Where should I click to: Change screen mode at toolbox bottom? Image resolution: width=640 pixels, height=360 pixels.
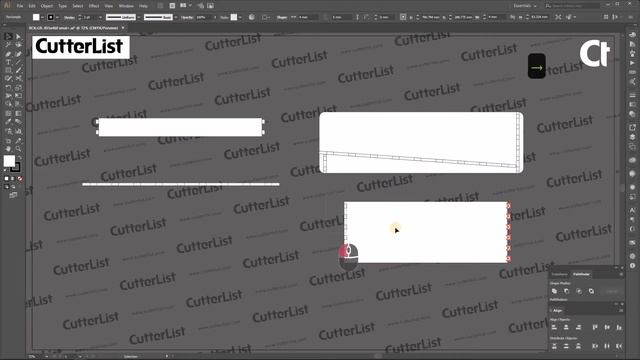click(13, 195)
